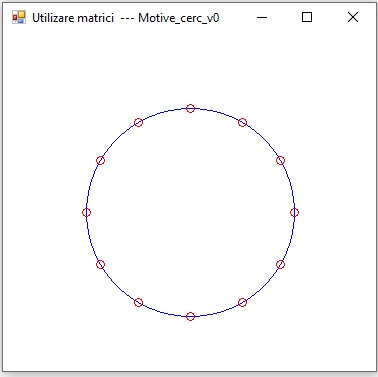Pick the upper-left red marker nearest the top
This screenshot has width=378, height=377.
(x=138, y=122)
